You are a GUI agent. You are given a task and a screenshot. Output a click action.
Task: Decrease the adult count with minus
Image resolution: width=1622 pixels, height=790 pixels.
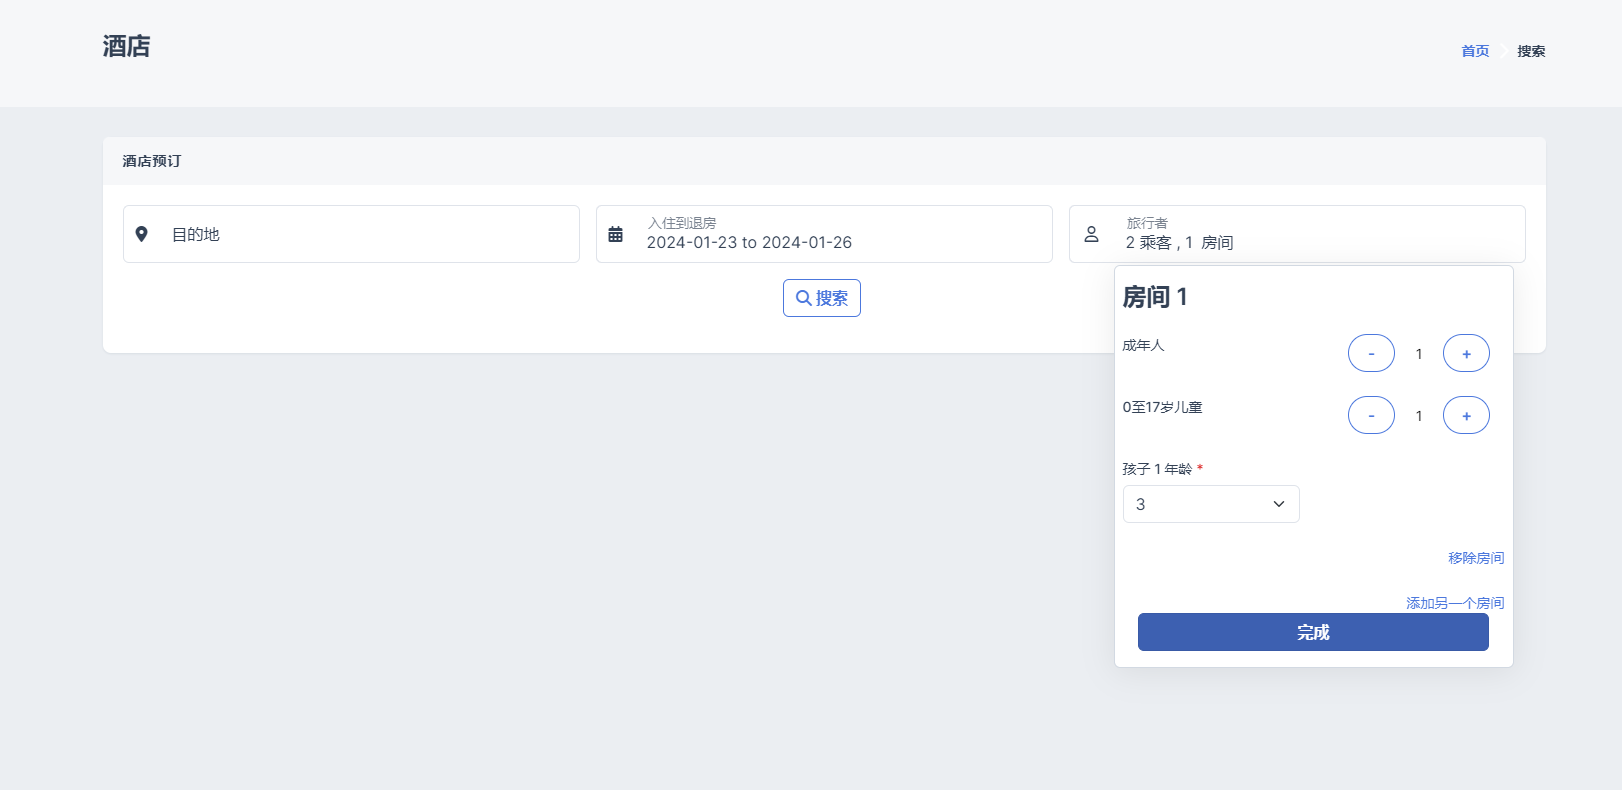(x=1371, y=354)
